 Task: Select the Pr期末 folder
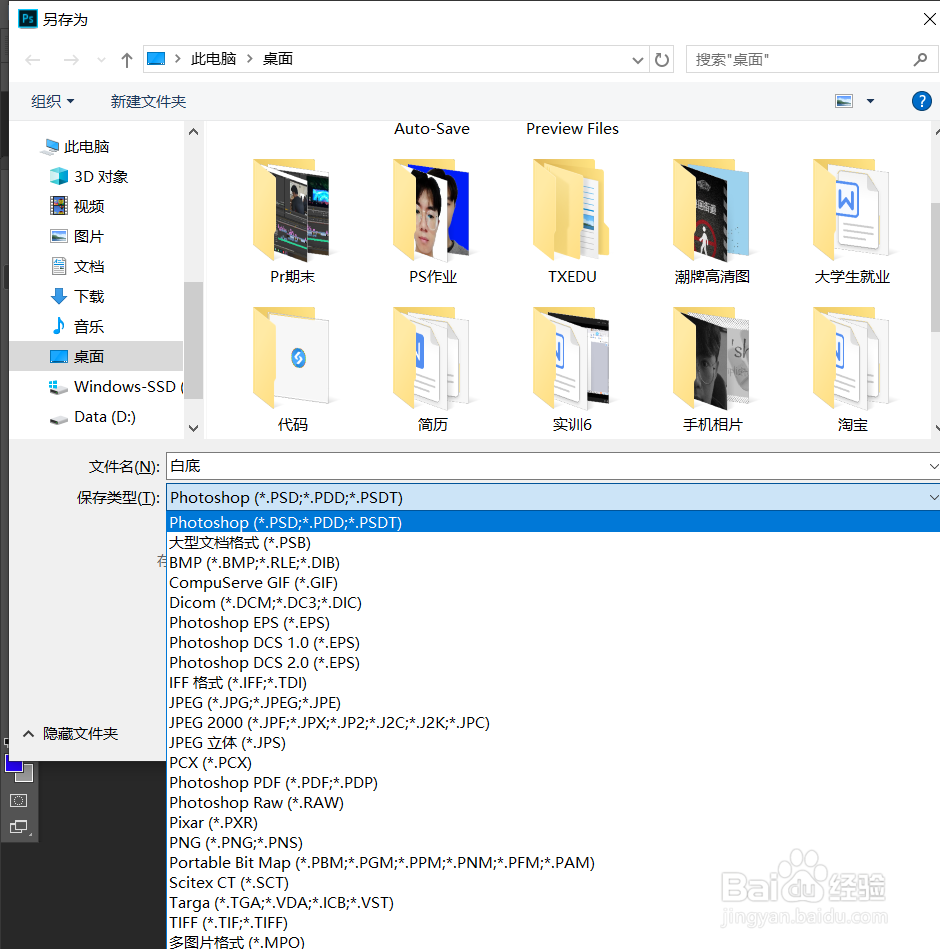click(x=292, y=222)
